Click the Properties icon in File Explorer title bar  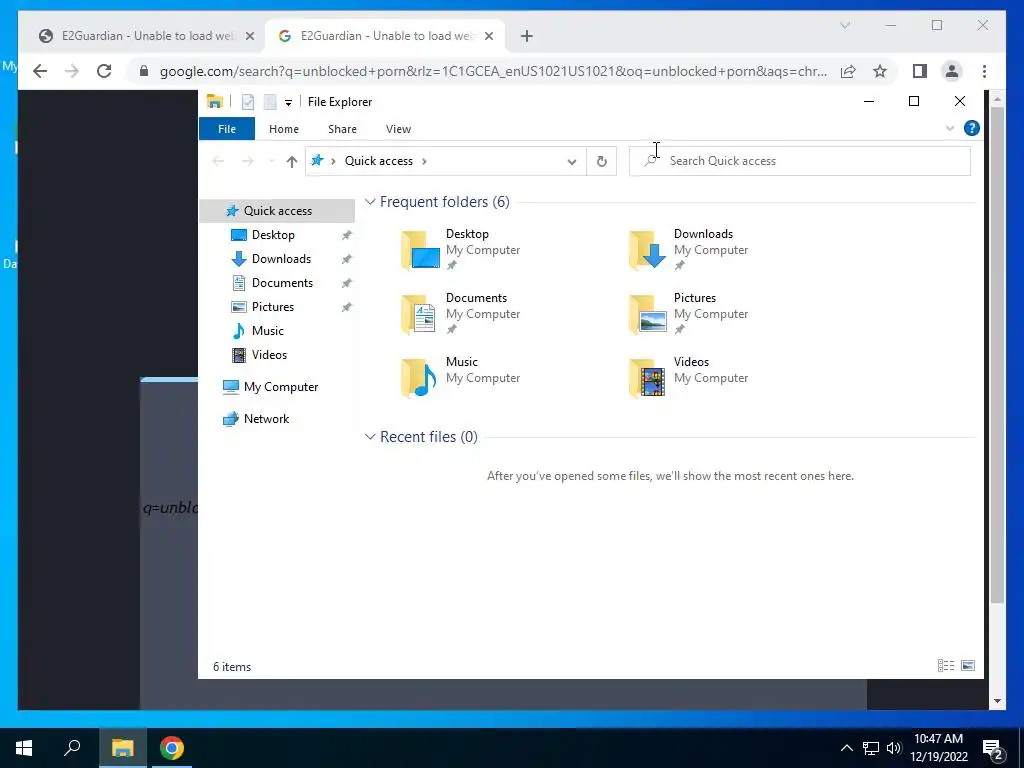248,102
